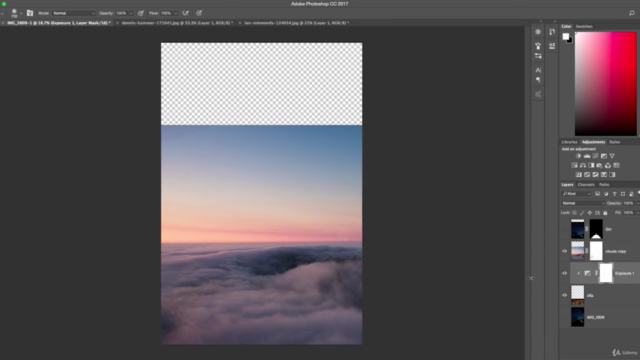Switch to the Channels tab

pyautogui.click(x=586, y=185)
